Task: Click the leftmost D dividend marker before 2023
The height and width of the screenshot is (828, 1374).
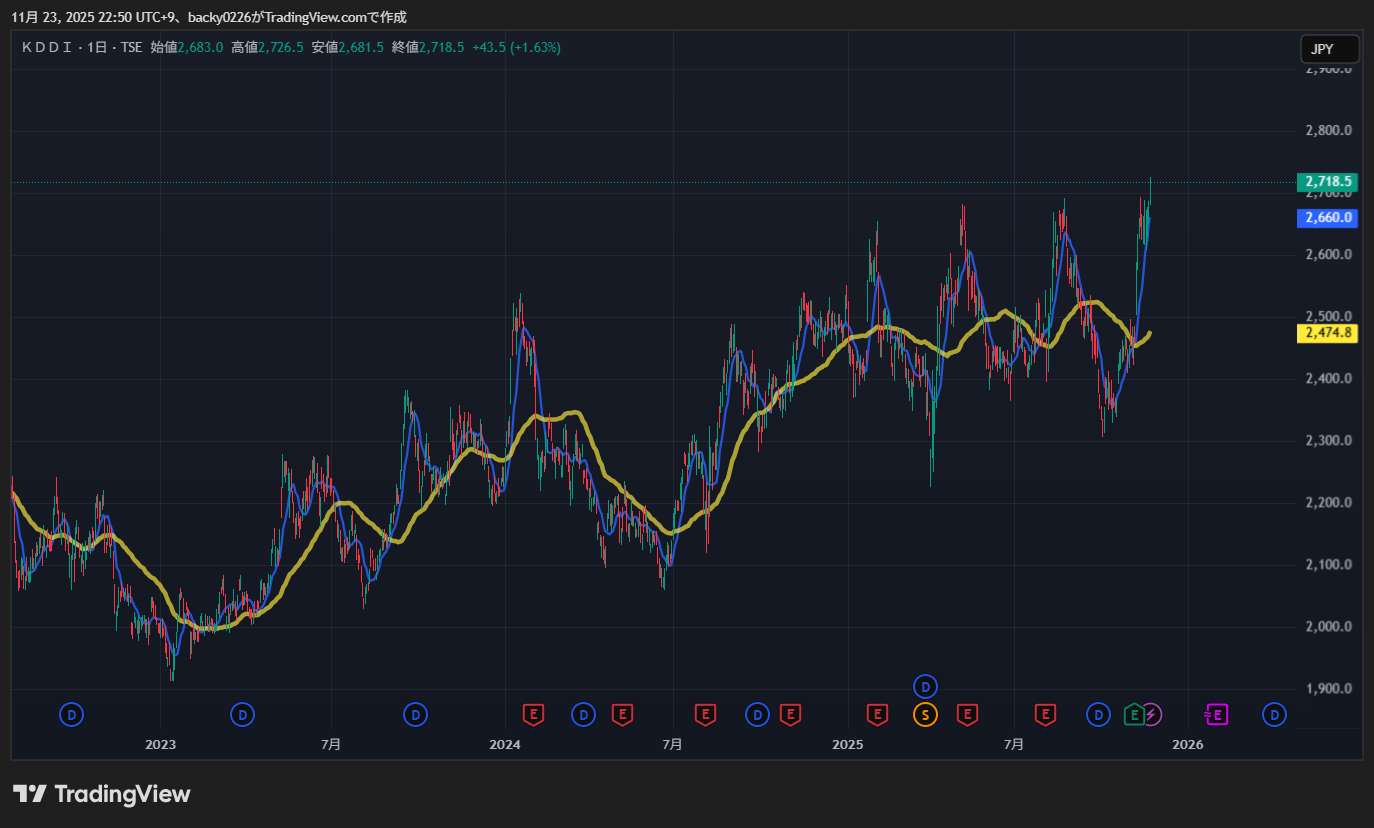Action: (x=71, y=714)
